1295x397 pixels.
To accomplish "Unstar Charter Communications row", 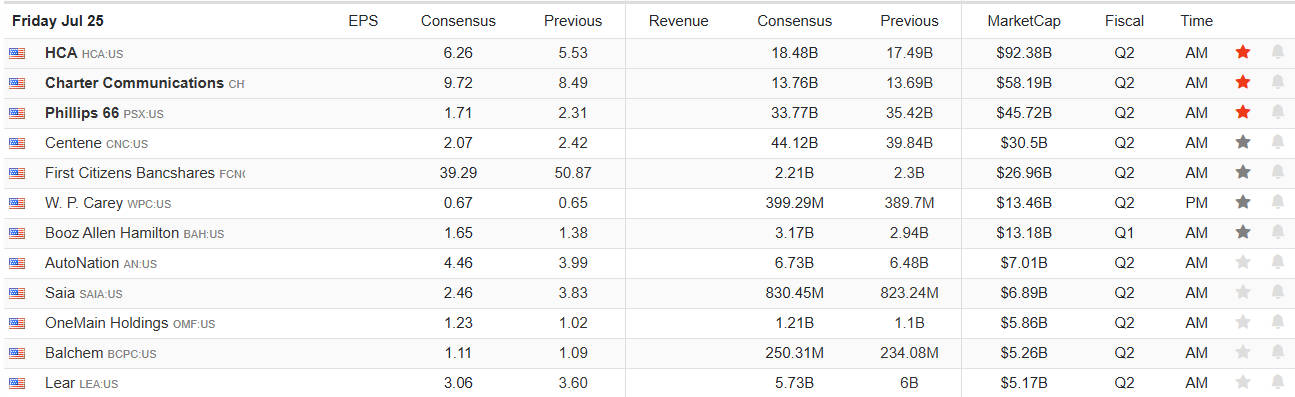I will 1243,82.
